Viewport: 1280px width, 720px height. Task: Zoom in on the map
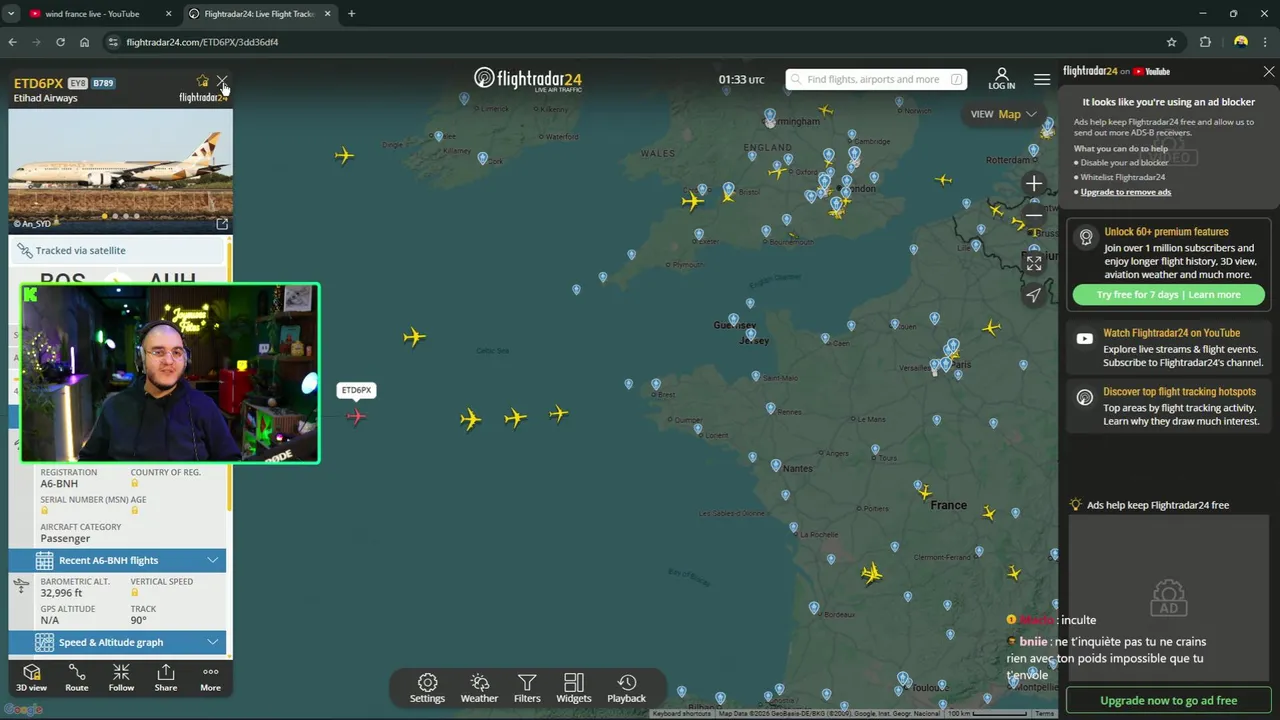pos(1034,183)
